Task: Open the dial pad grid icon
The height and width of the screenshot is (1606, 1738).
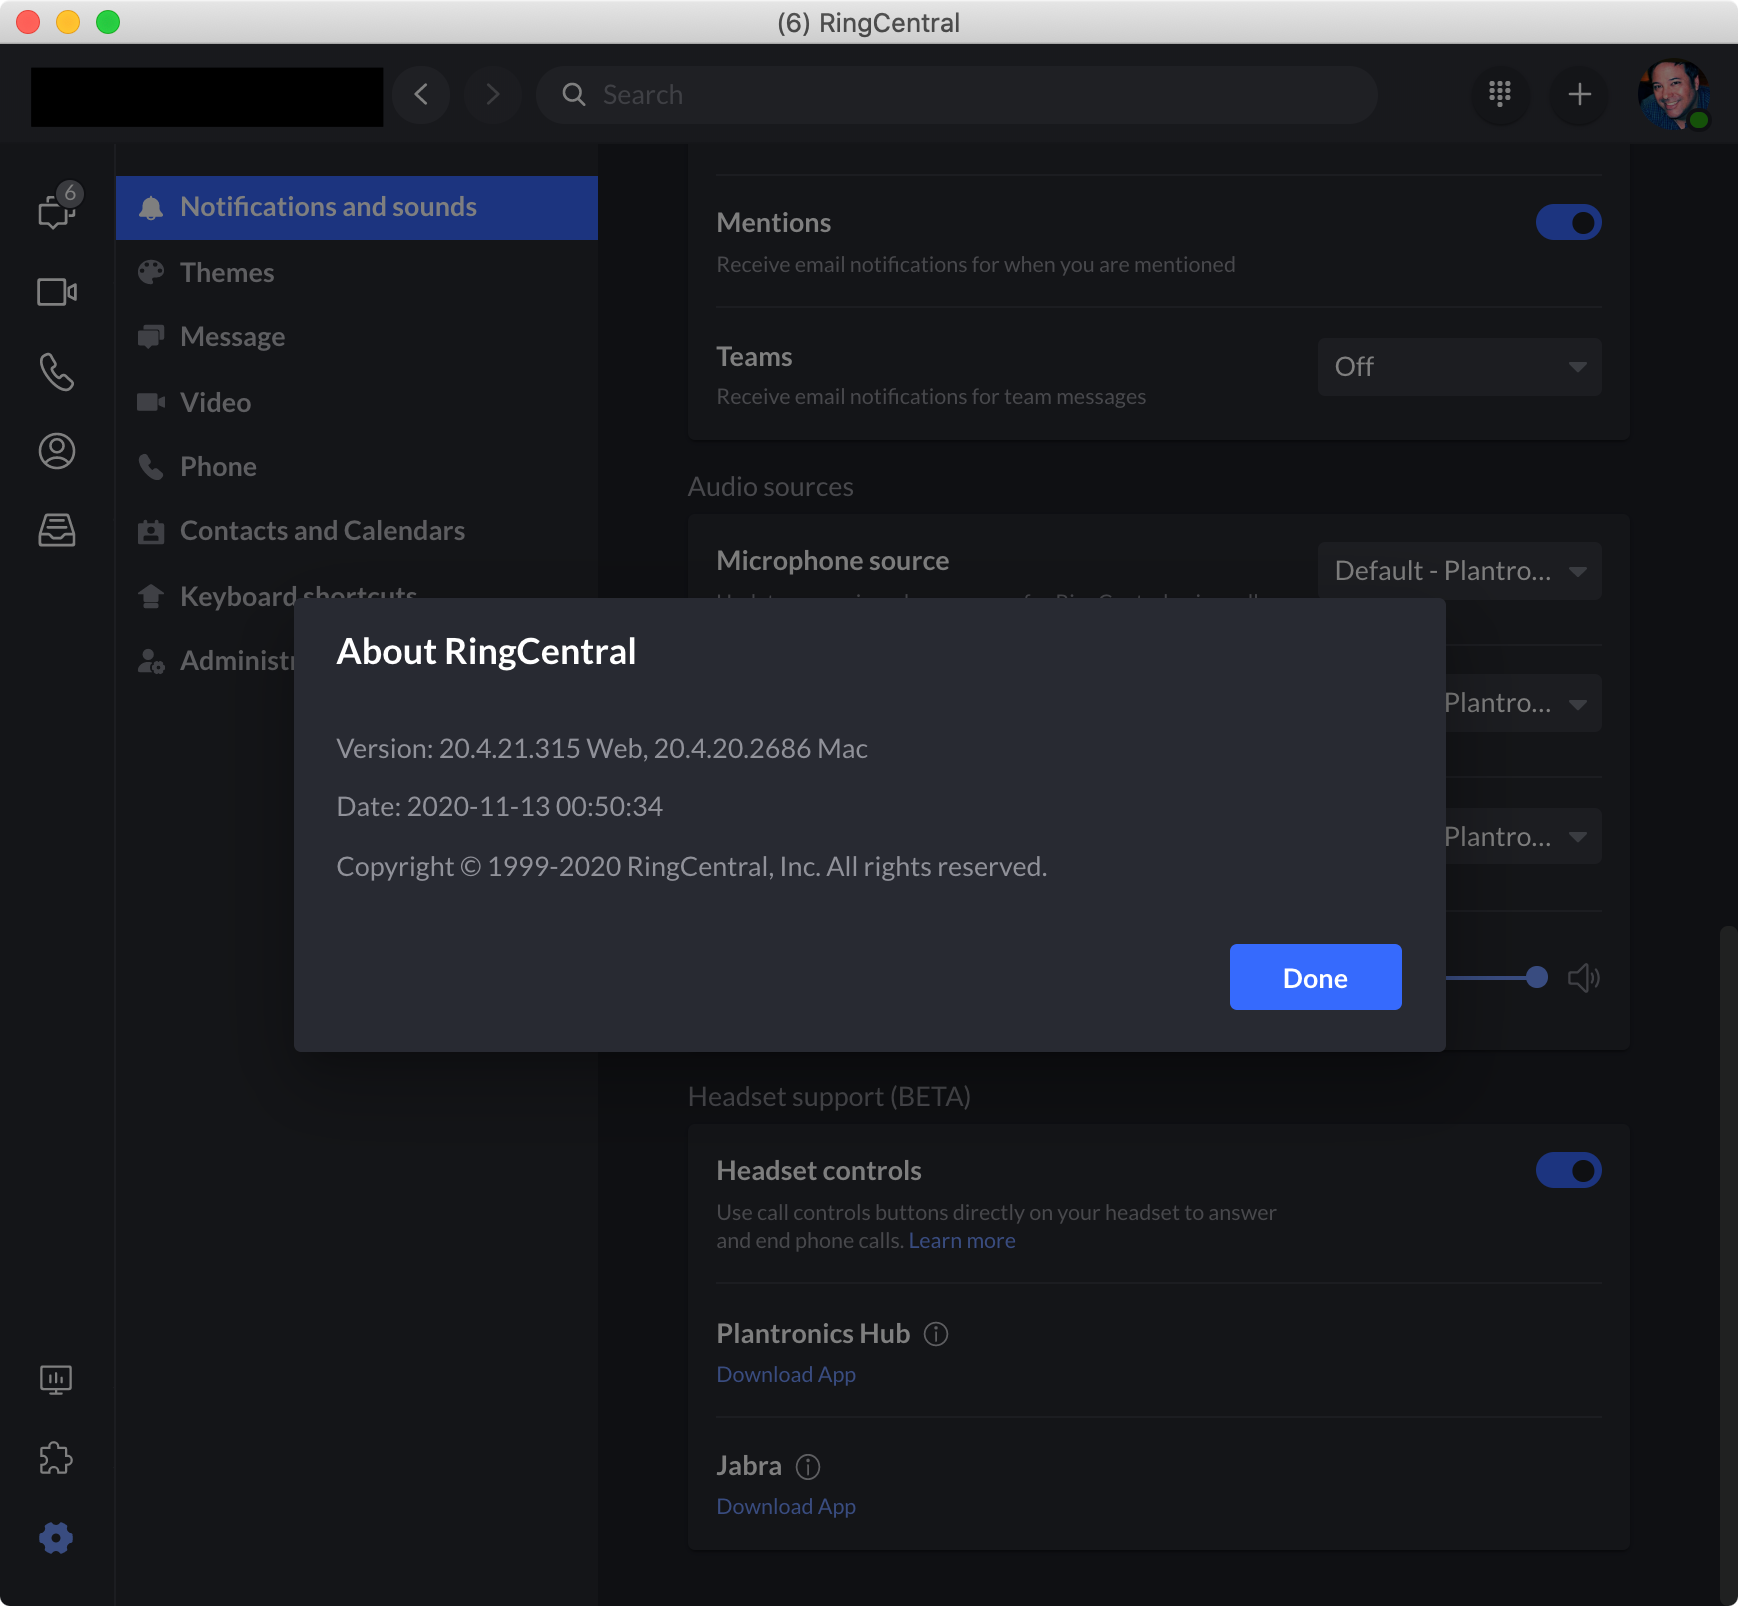Action: click(1500, 94)
